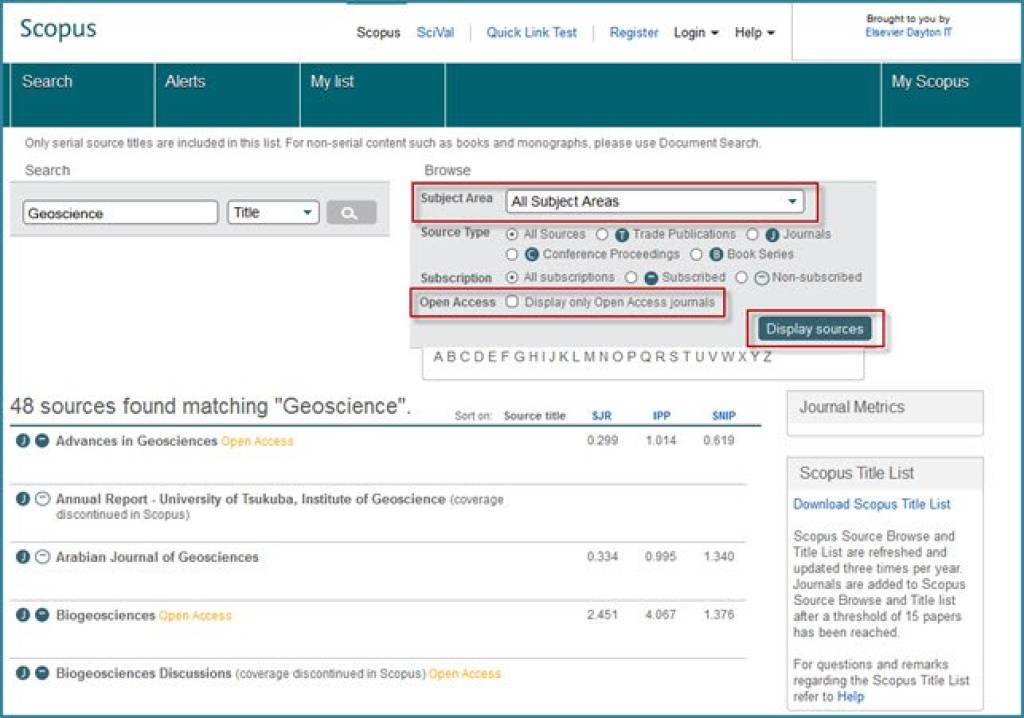This screenshot has height=718, width=1024.
Task: Click the non-subscribed icon beside Arabian Journal
Action: (42, 557)
